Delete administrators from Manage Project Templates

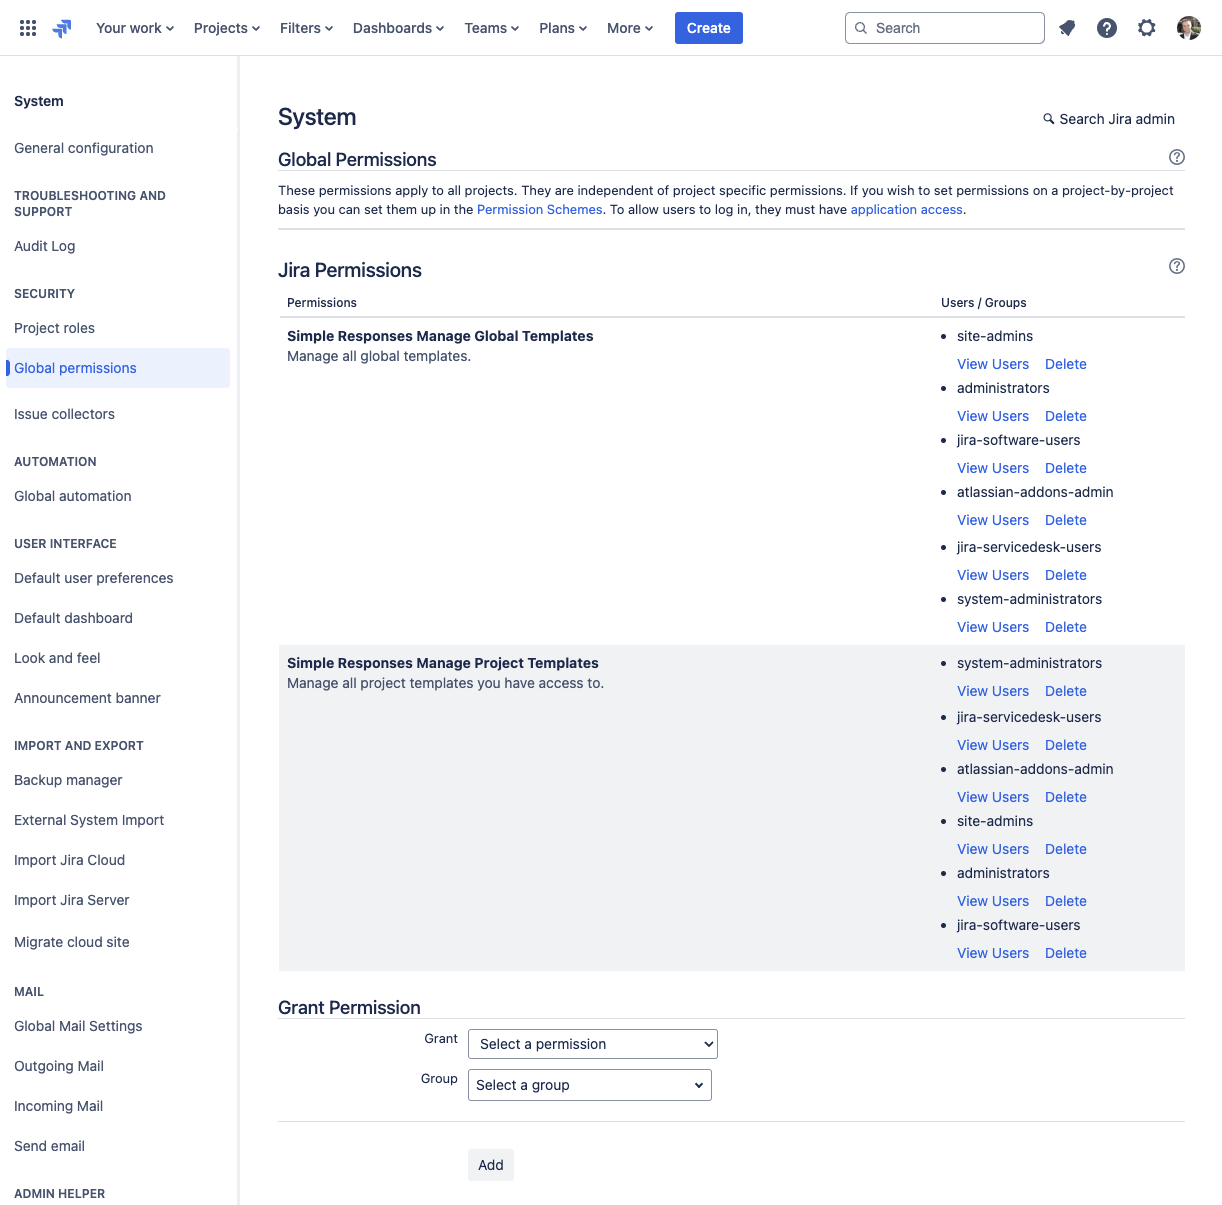coord(1066,901)
